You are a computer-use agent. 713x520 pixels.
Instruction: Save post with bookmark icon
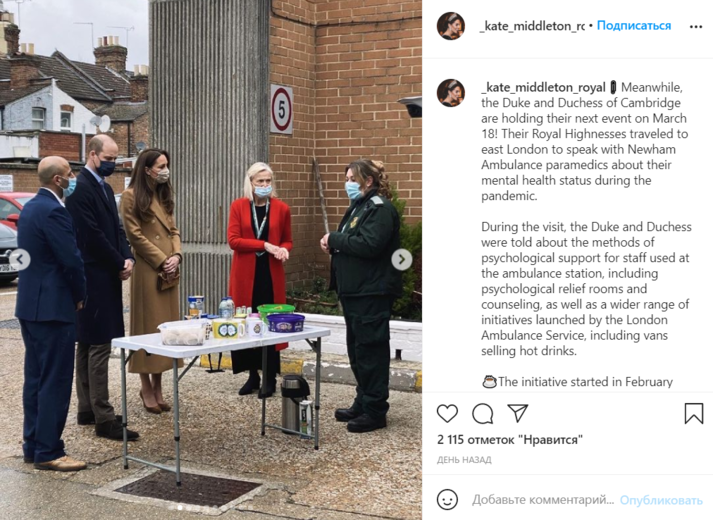[693, 413]
